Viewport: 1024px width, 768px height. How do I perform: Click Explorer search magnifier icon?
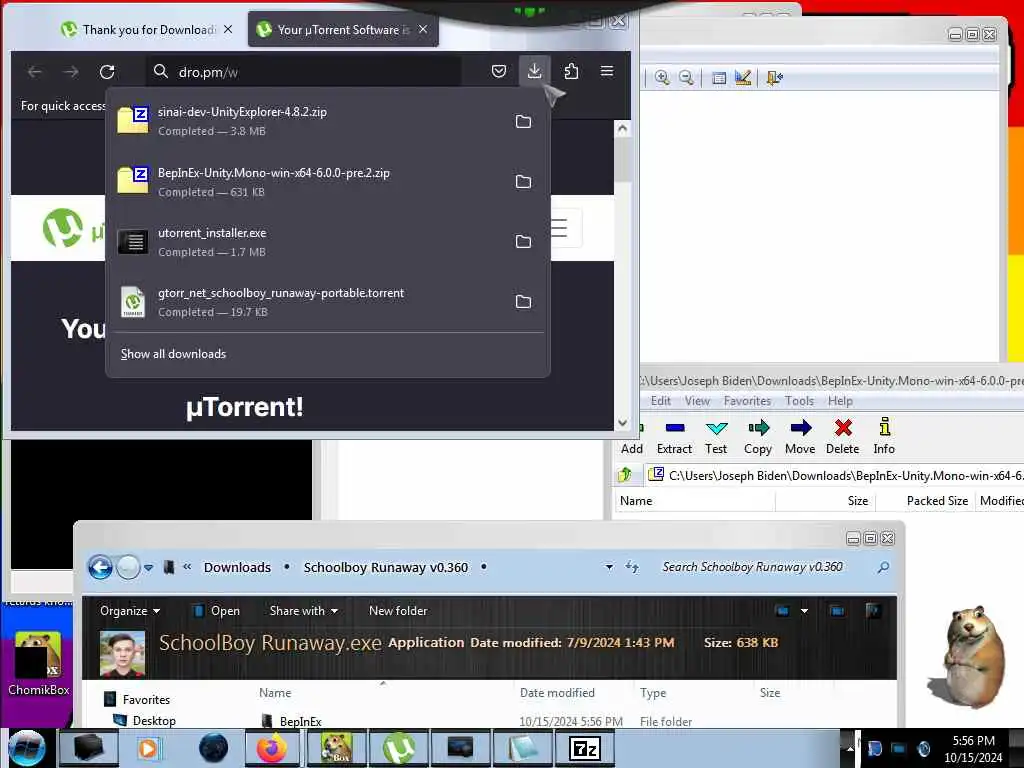[883, 567]
